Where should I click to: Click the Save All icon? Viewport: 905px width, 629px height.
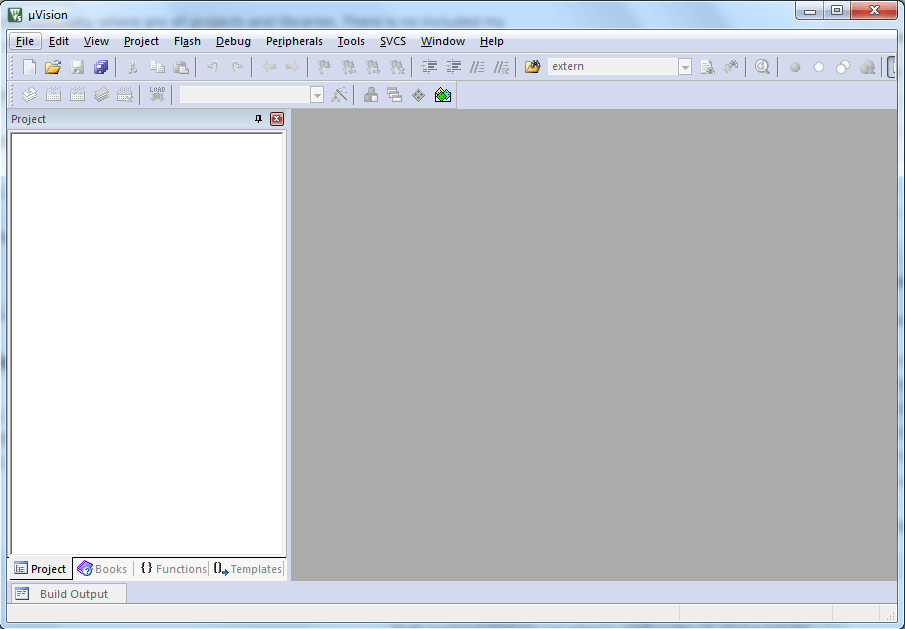(x=102, y=67)
